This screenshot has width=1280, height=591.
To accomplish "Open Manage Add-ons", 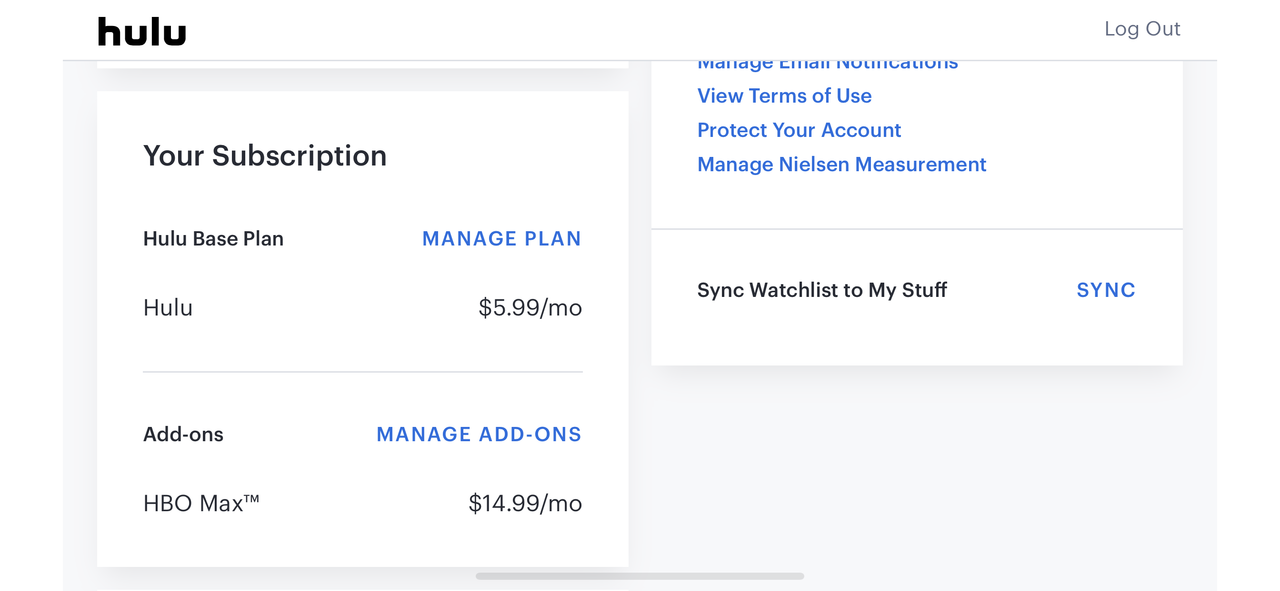I will pyautogui.click(x=479, y=434).
